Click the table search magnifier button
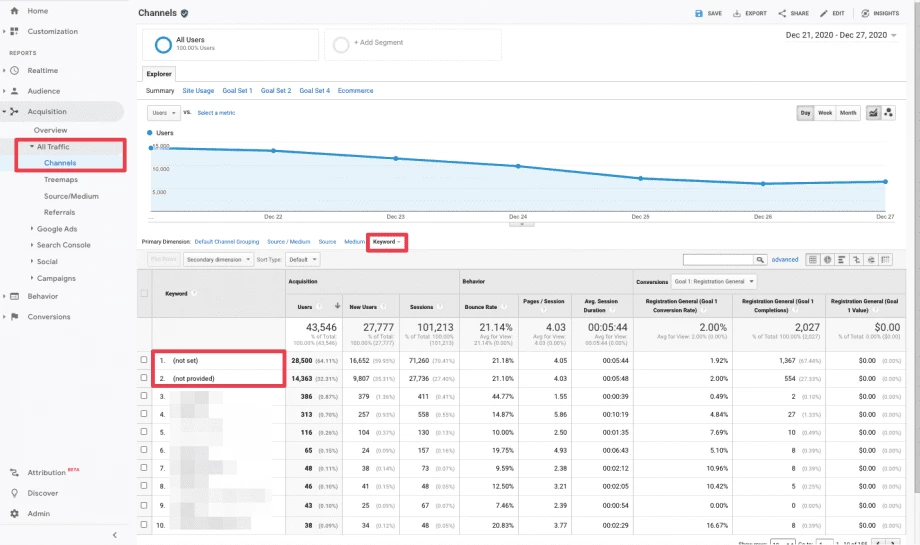This screenshot has width=920, height=545. click(x=760, y=259)
